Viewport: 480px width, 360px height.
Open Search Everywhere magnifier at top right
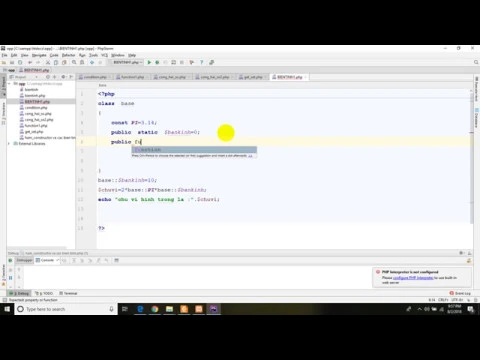click(x=476, y=62)
